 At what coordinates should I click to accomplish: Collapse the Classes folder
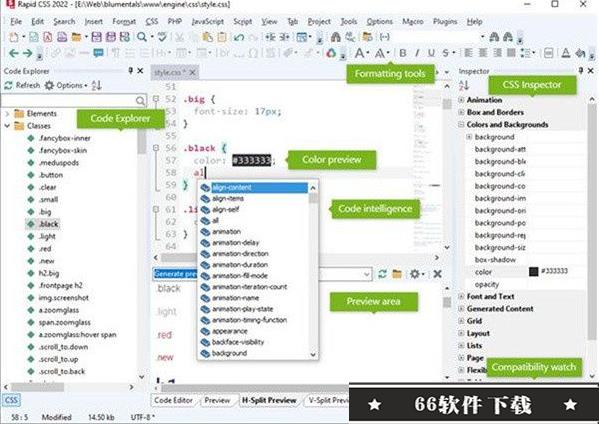point(7,126)
